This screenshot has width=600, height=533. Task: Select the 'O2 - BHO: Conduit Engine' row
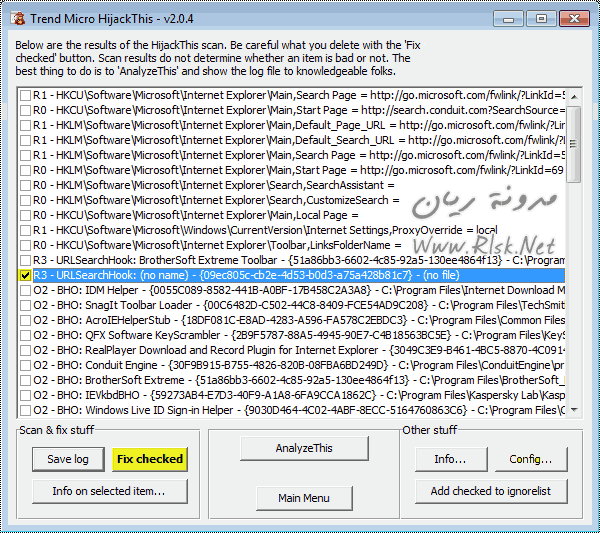click(299, 365)
